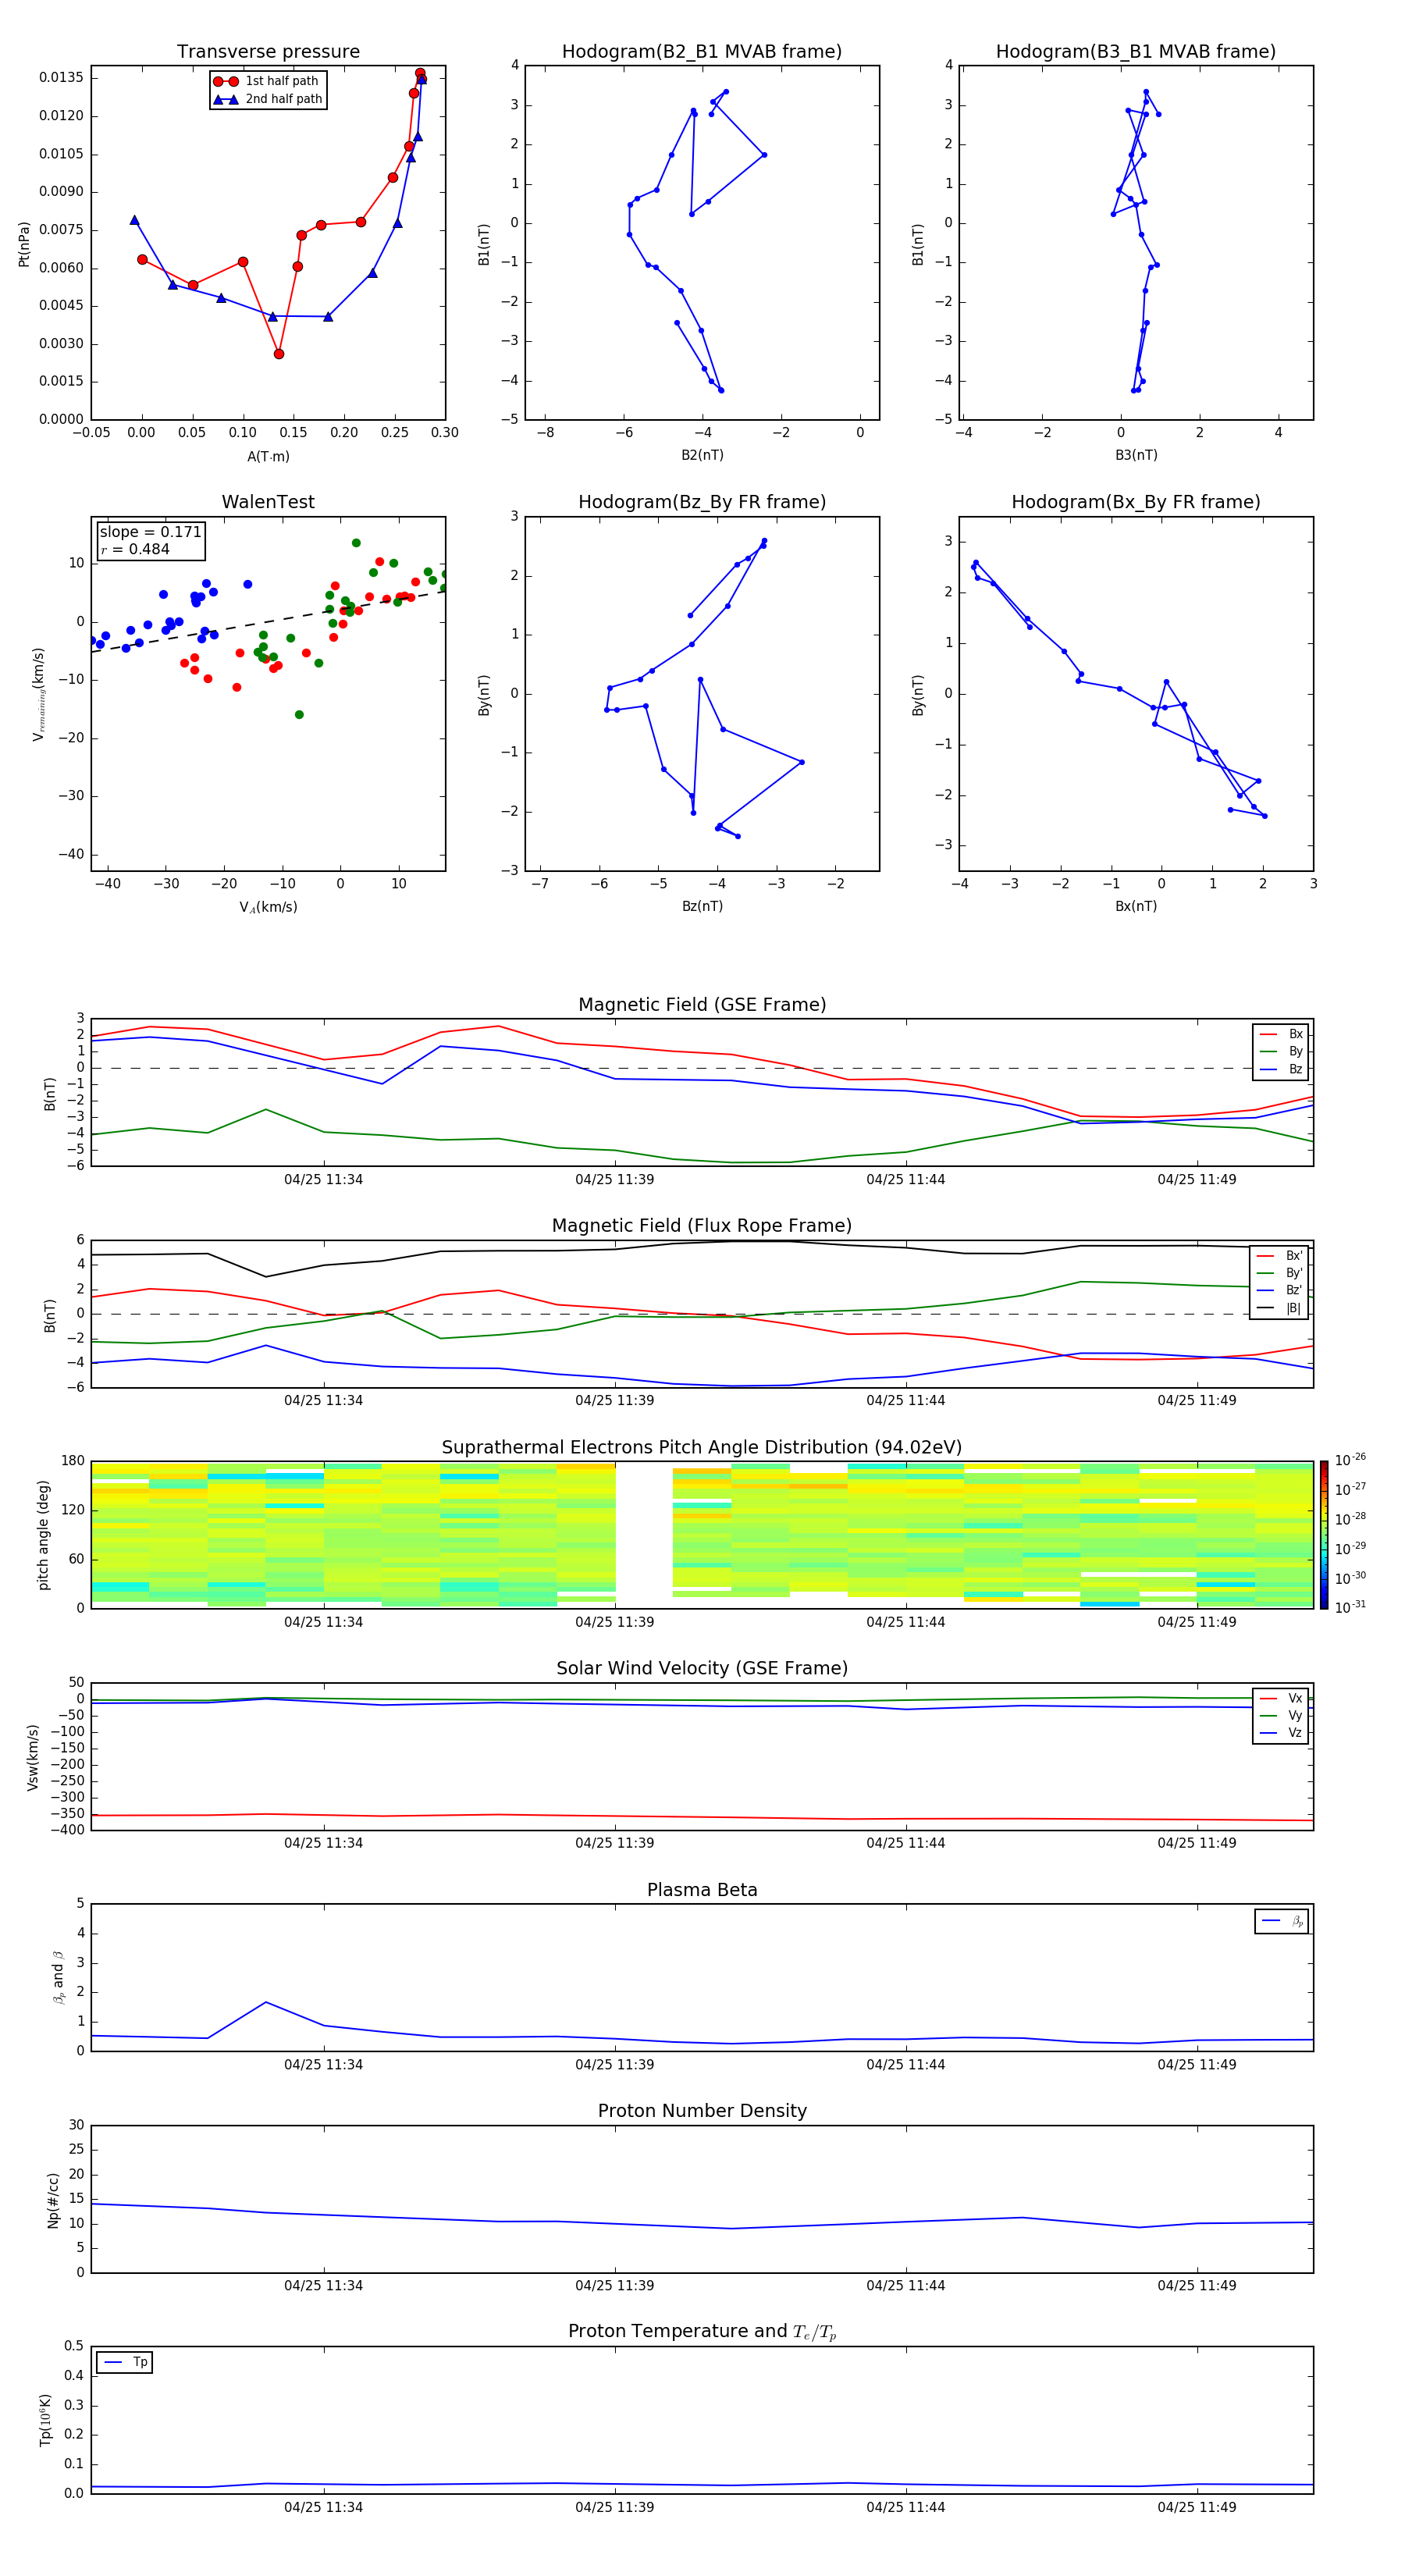Click the 'Plasma Beta' panel title
The image size is (1405, 2576).
click(702, 1890)
